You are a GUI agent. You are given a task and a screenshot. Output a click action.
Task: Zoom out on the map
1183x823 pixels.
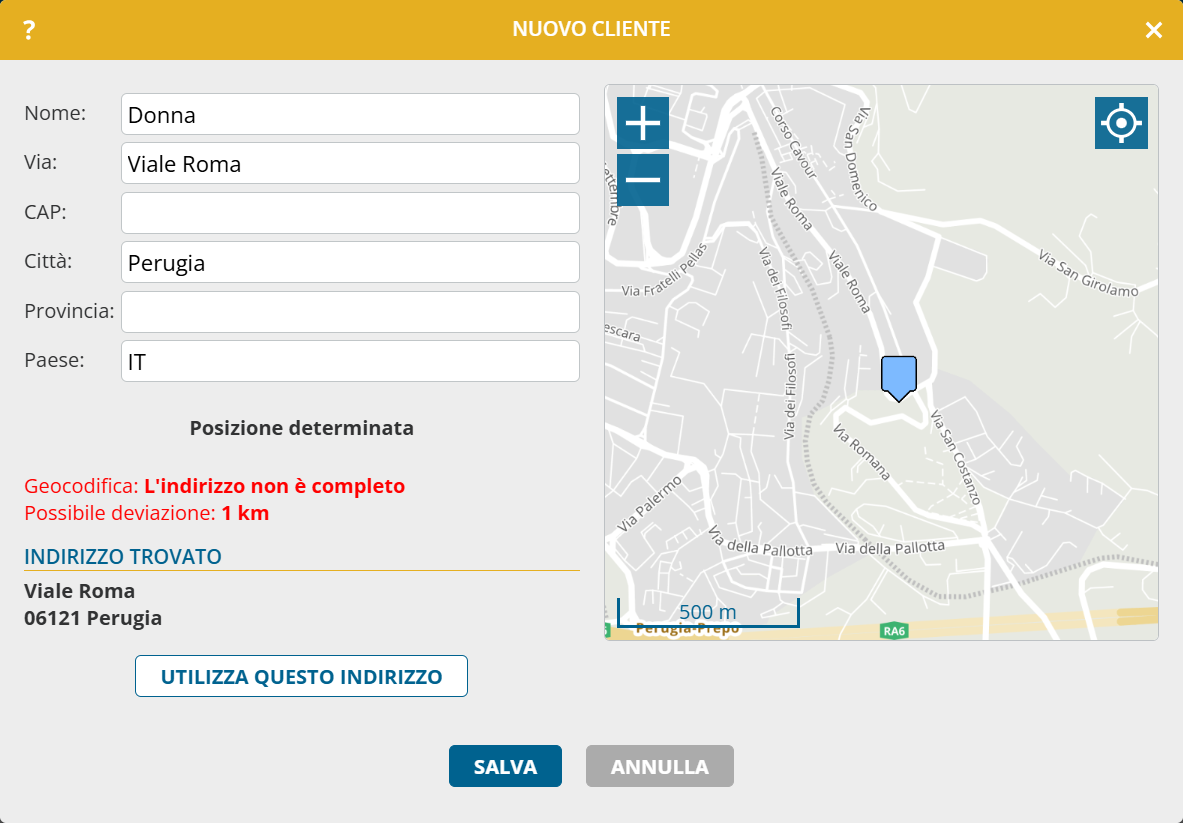[x=642, y=180]
